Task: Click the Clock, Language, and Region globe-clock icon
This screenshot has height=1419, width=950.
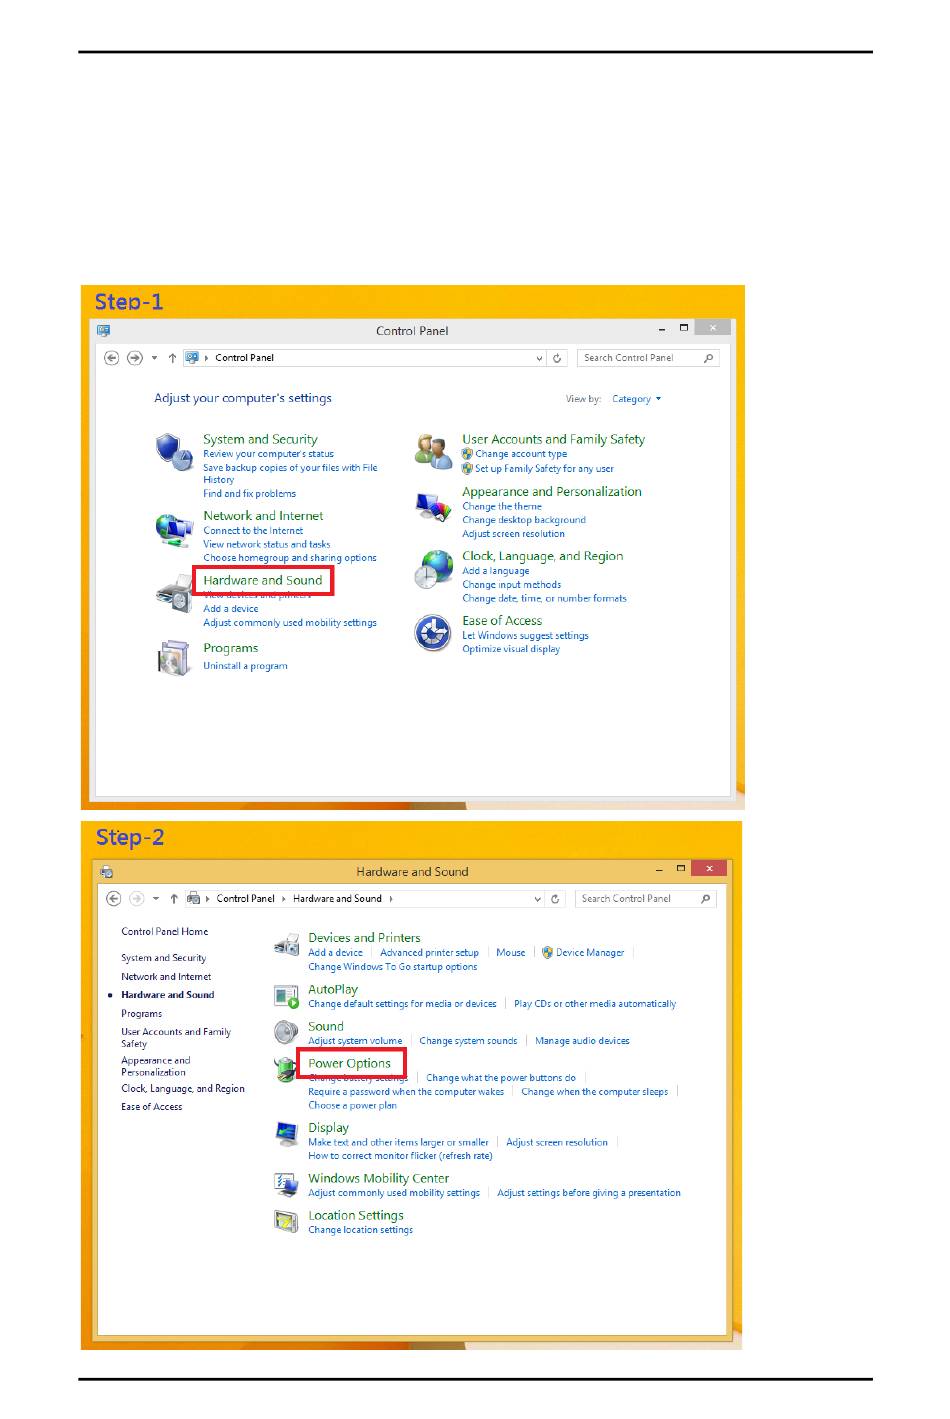Action: click(433, 568)
